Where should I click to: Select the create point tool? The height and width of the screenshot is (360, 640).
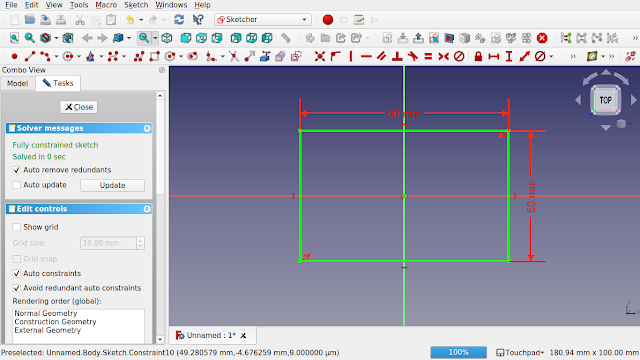pyautogui.click(x=14, y=56)
